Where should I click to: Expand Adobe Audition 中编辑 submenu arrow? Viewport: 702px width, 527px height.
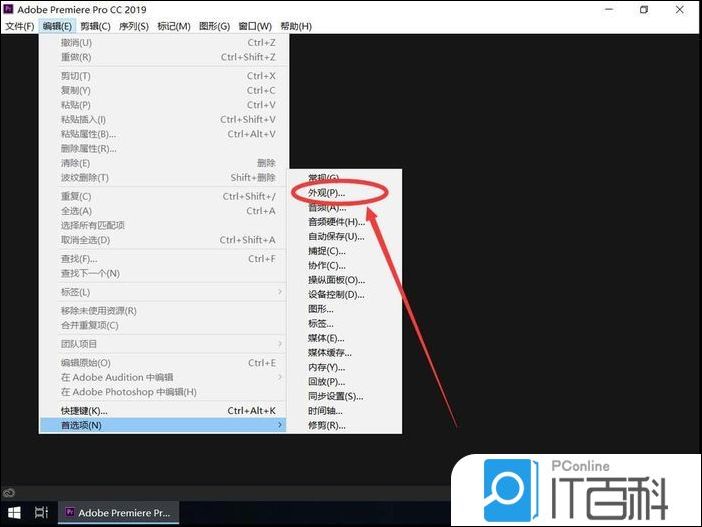280,377
